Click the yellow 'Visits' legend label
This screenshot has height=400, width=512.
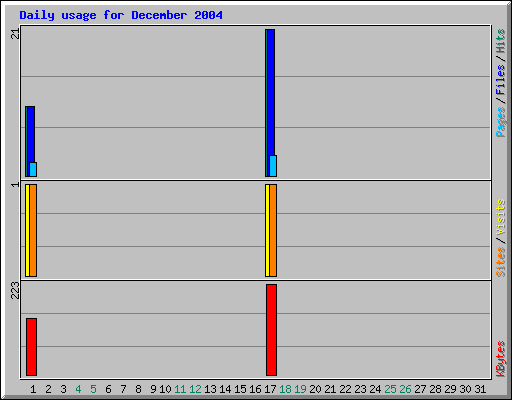coord(500,218)
